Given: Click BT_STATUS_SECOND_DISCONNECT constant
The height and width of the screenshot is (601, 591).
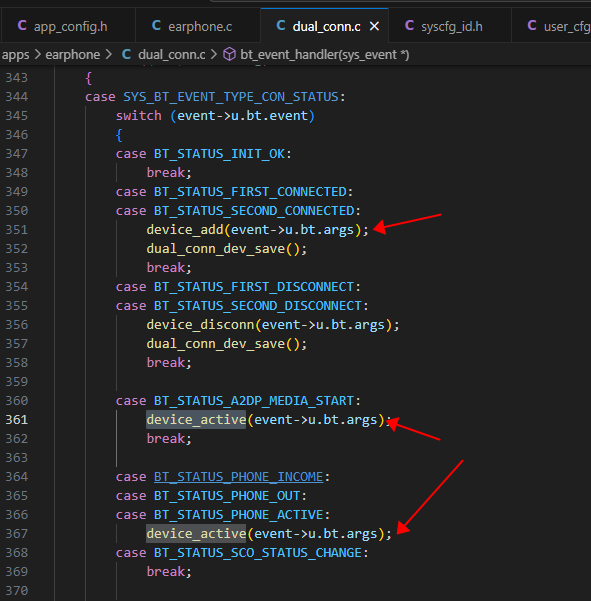Looking at the screenshot, I should [x=258, y=305].
